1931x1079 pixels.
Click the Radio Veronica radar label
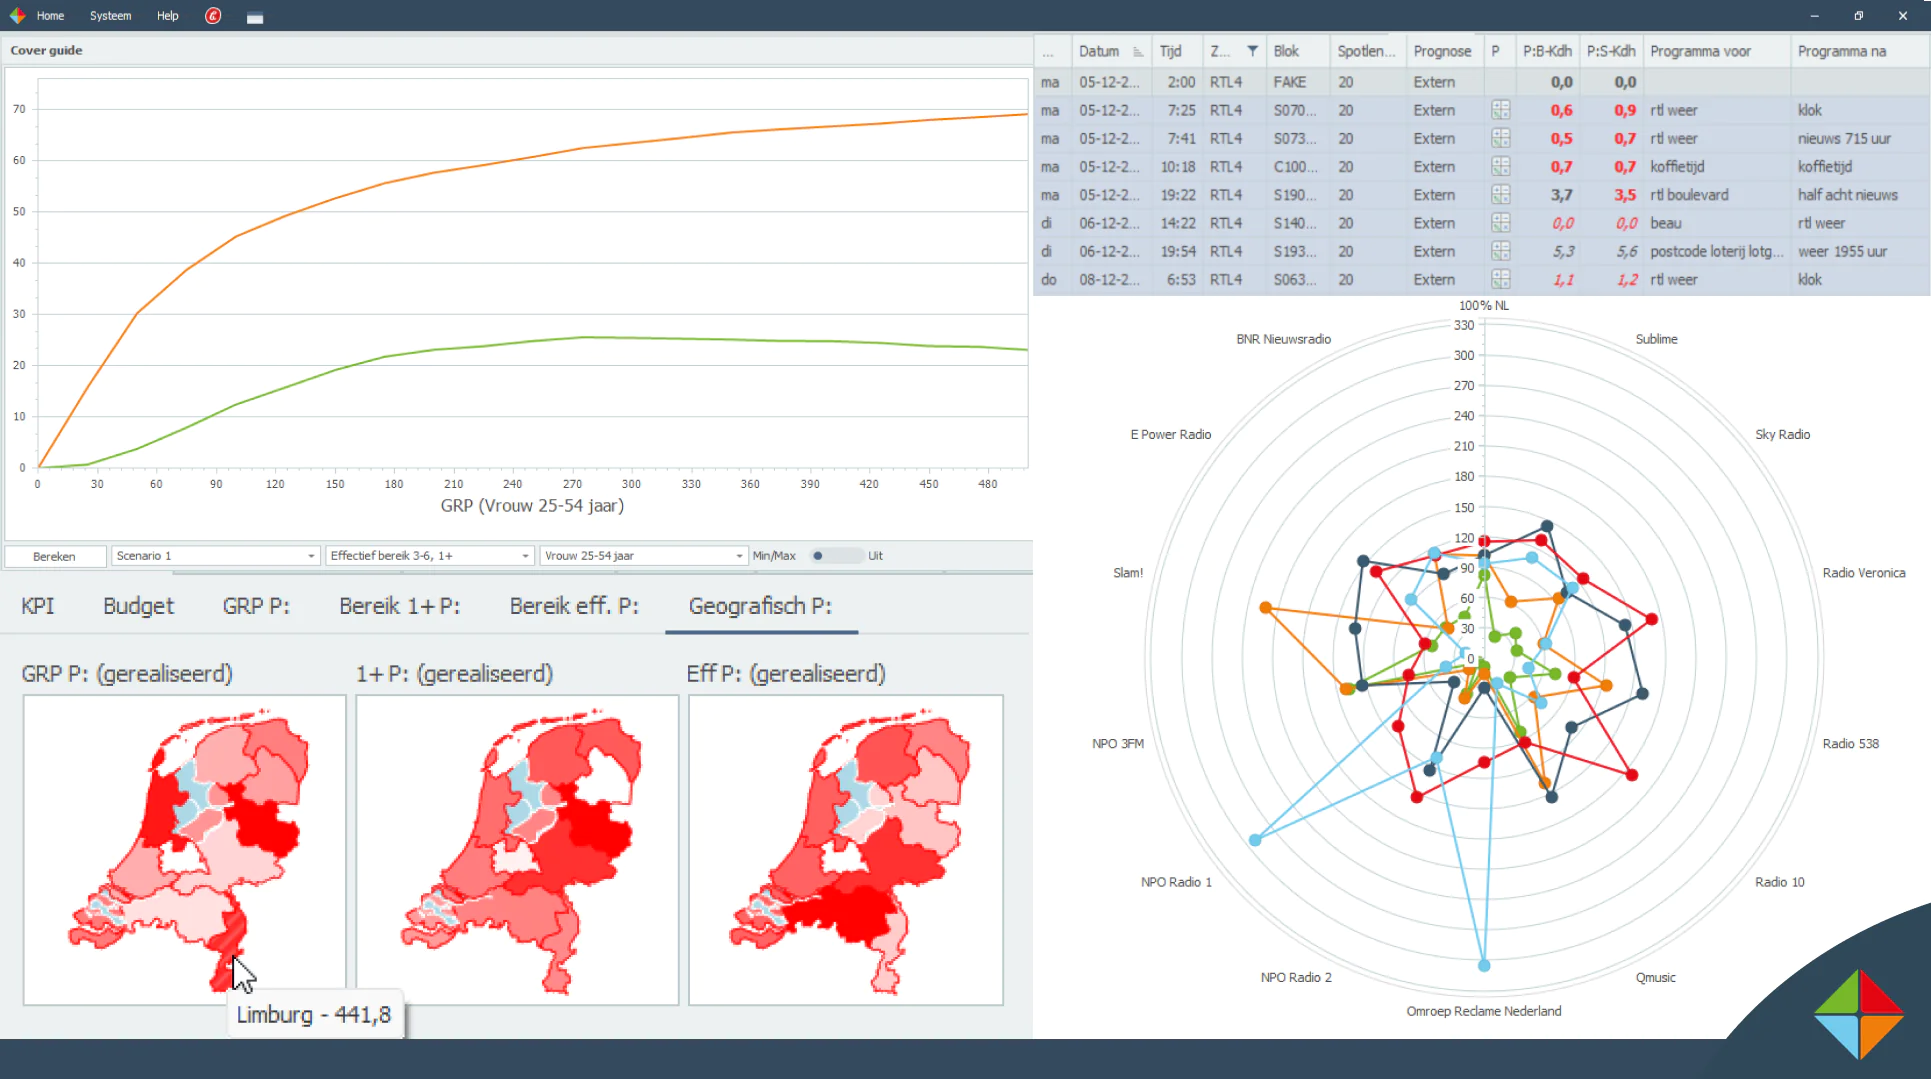coord(1863,573)
